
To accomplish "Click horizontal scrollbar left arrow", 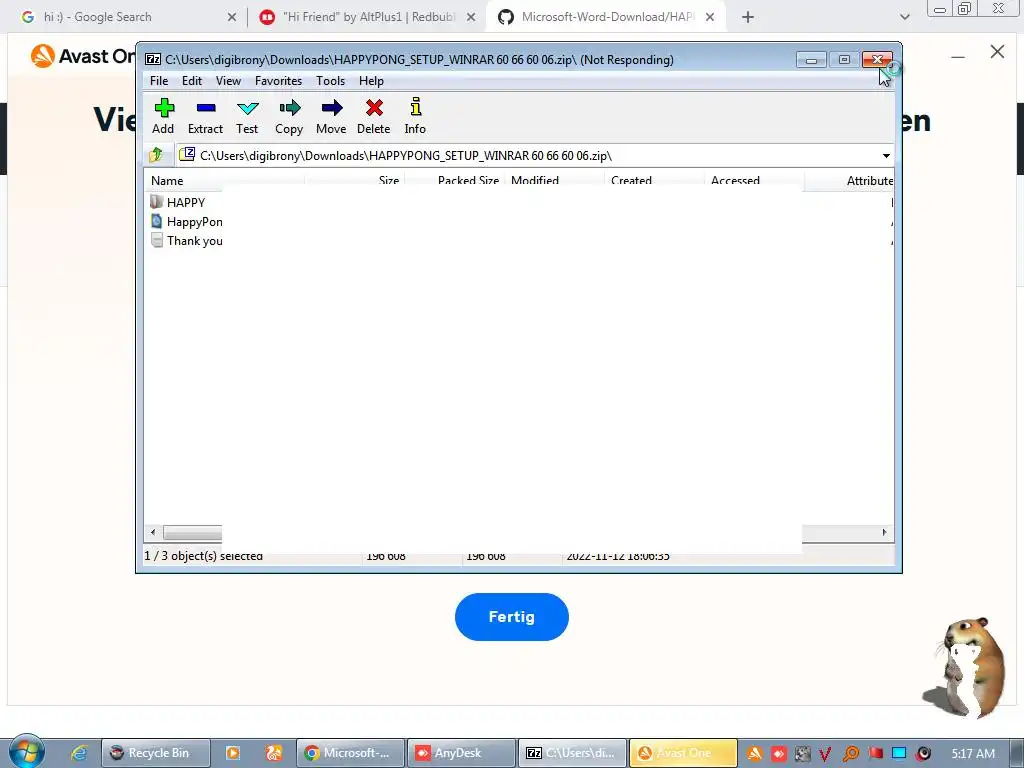I will 153,532.
